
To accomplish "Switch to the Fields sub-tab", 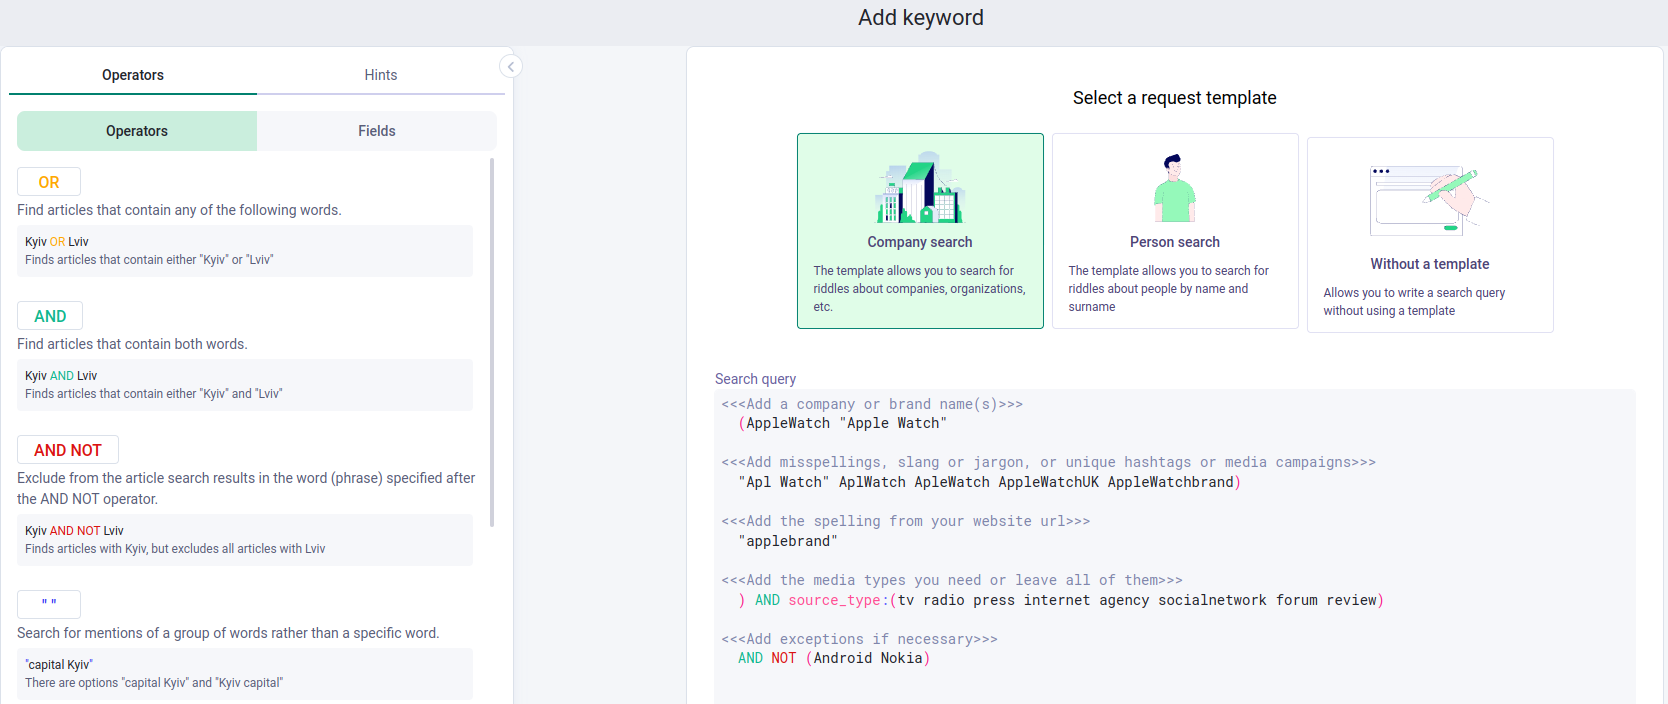I will pyautogui.click(x=377, y=131).
